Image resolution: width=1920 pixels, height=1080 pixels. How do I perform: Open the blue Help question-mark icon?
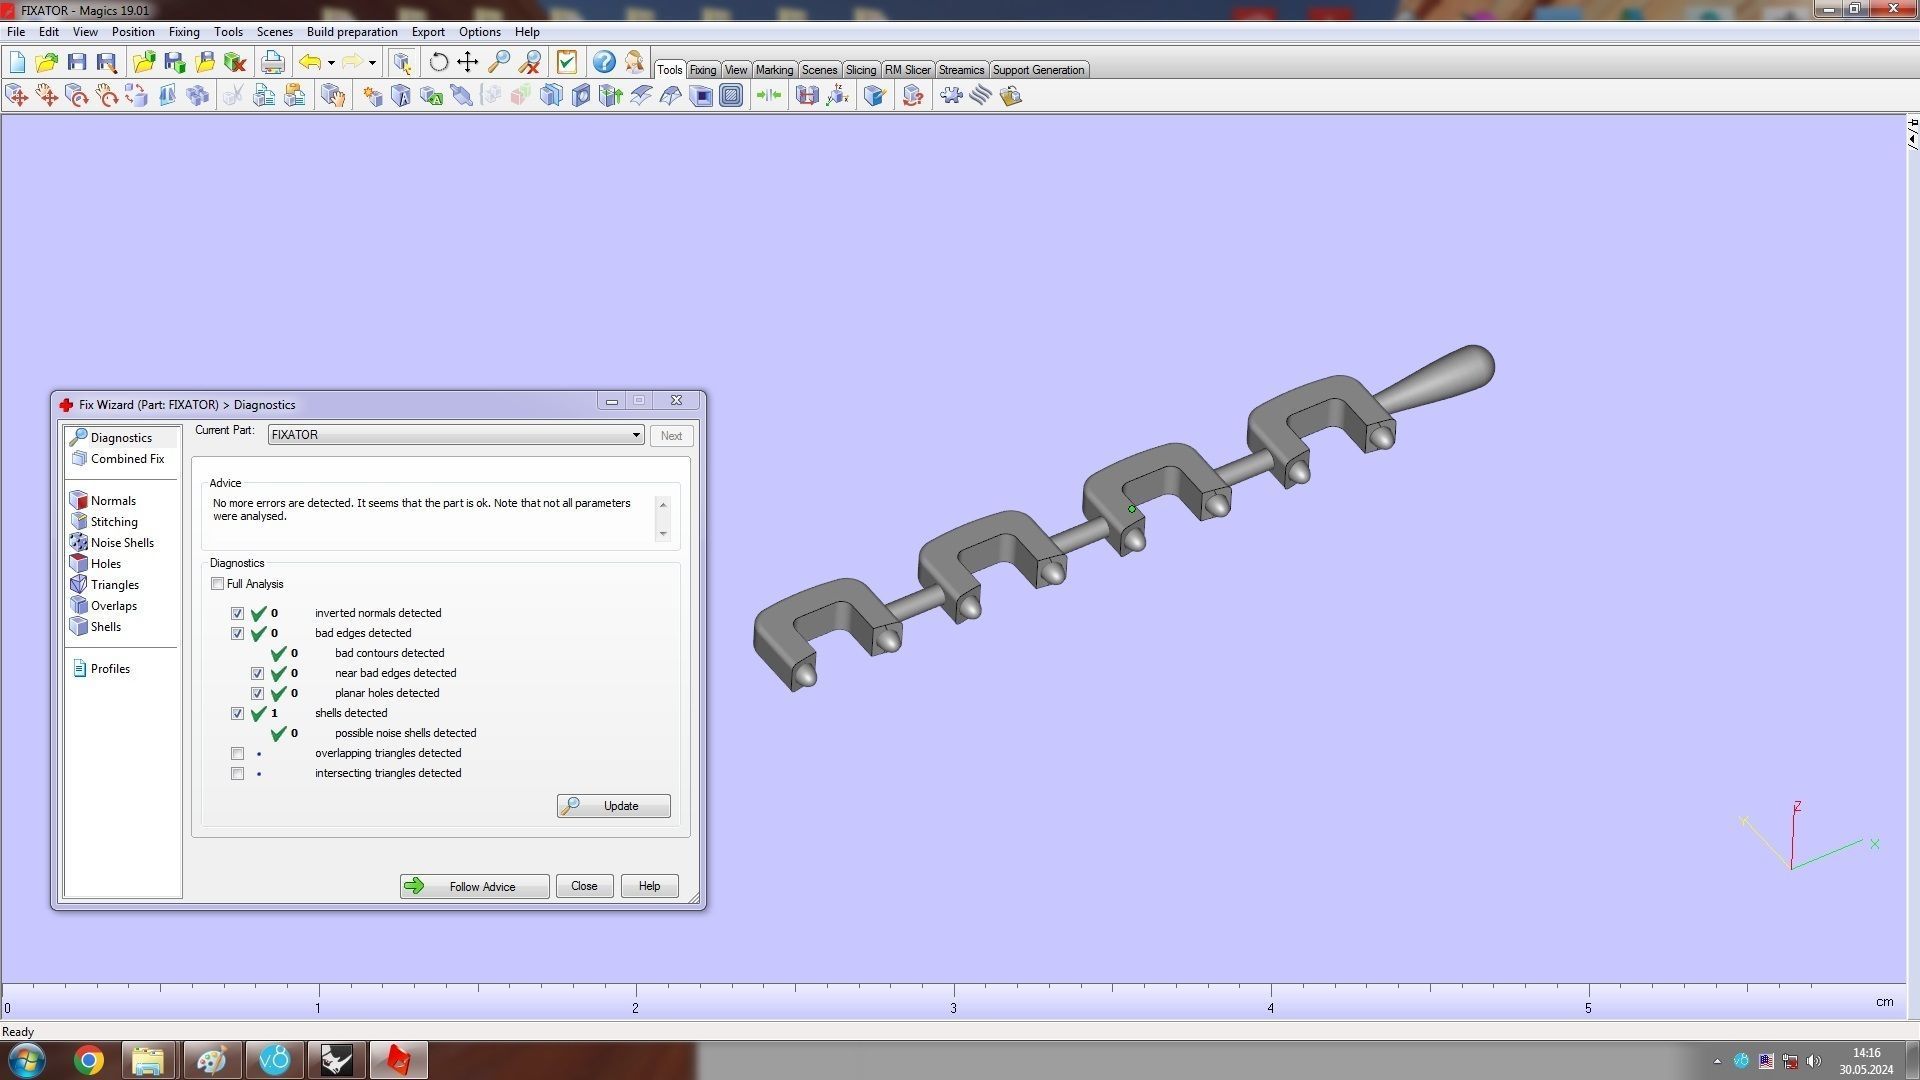pos(604,62)
